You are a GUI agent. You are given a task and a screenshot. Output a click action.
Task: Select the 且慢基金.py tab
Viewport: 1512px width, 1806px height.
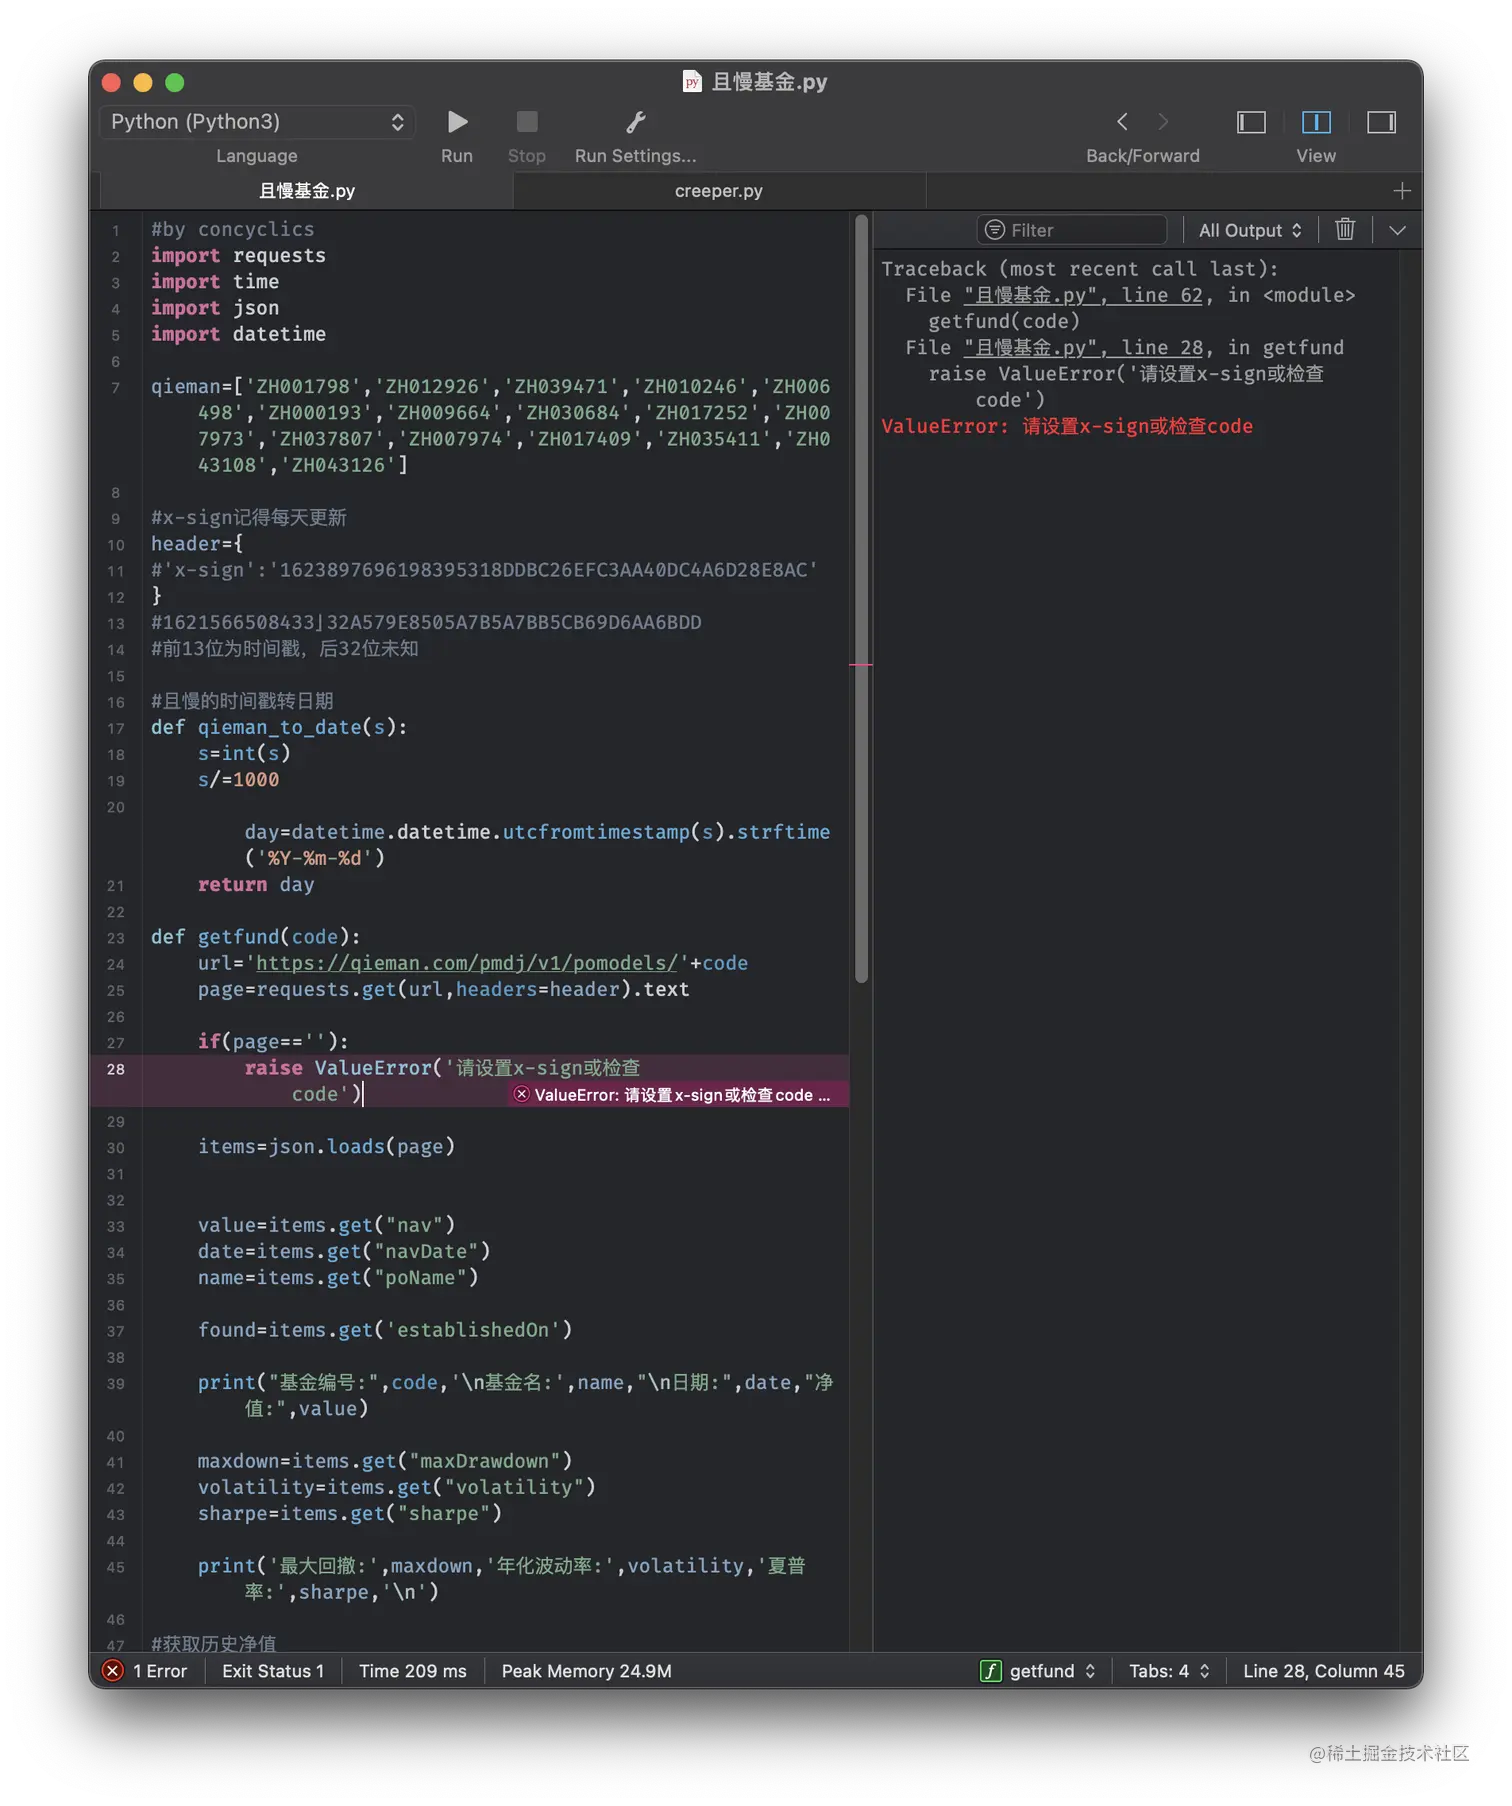pyautogui.click(x=307, y=190)
